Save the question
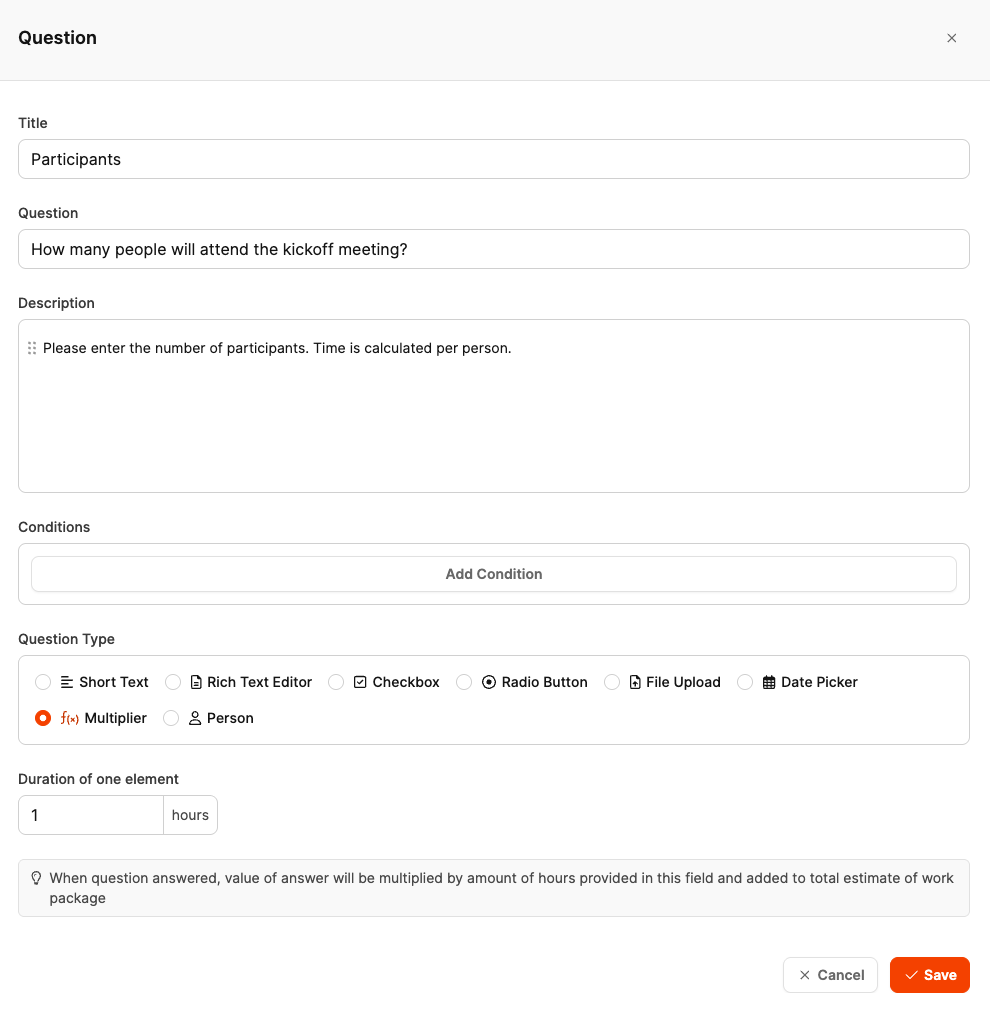 929,975
